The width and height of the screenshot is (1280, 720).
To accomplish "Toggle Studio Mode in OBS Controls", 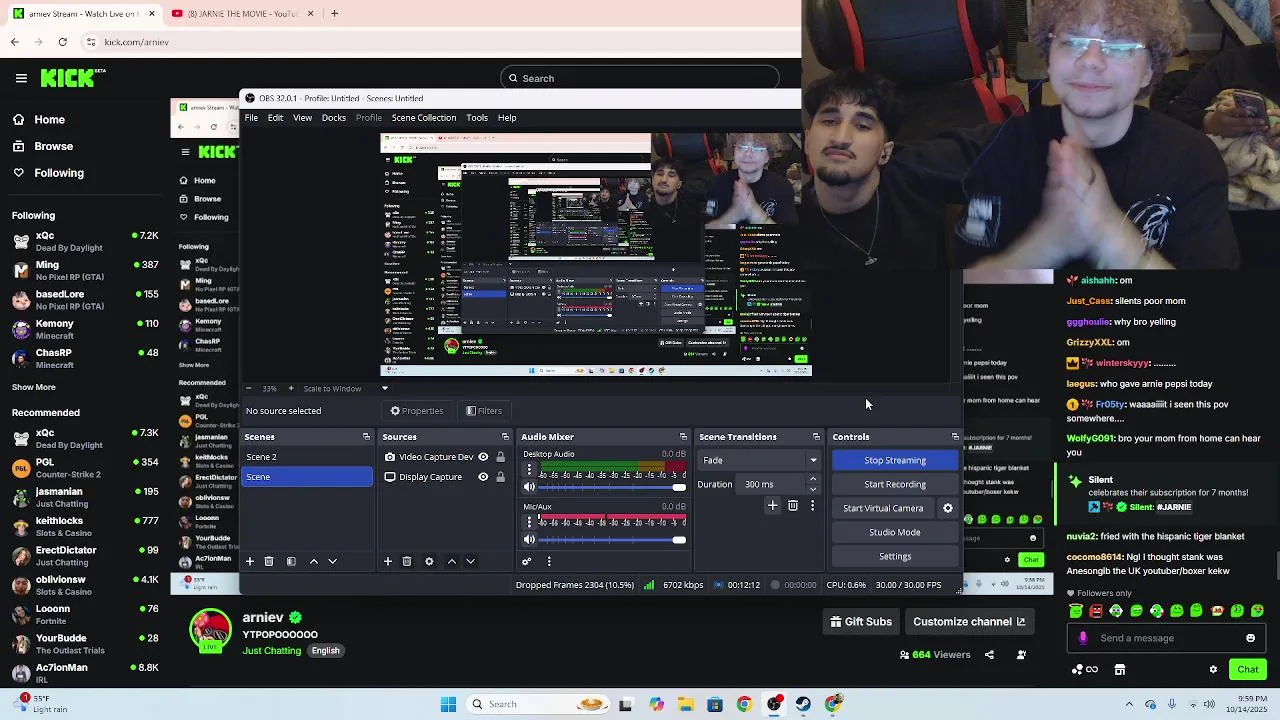I will (x=895, y=532).
